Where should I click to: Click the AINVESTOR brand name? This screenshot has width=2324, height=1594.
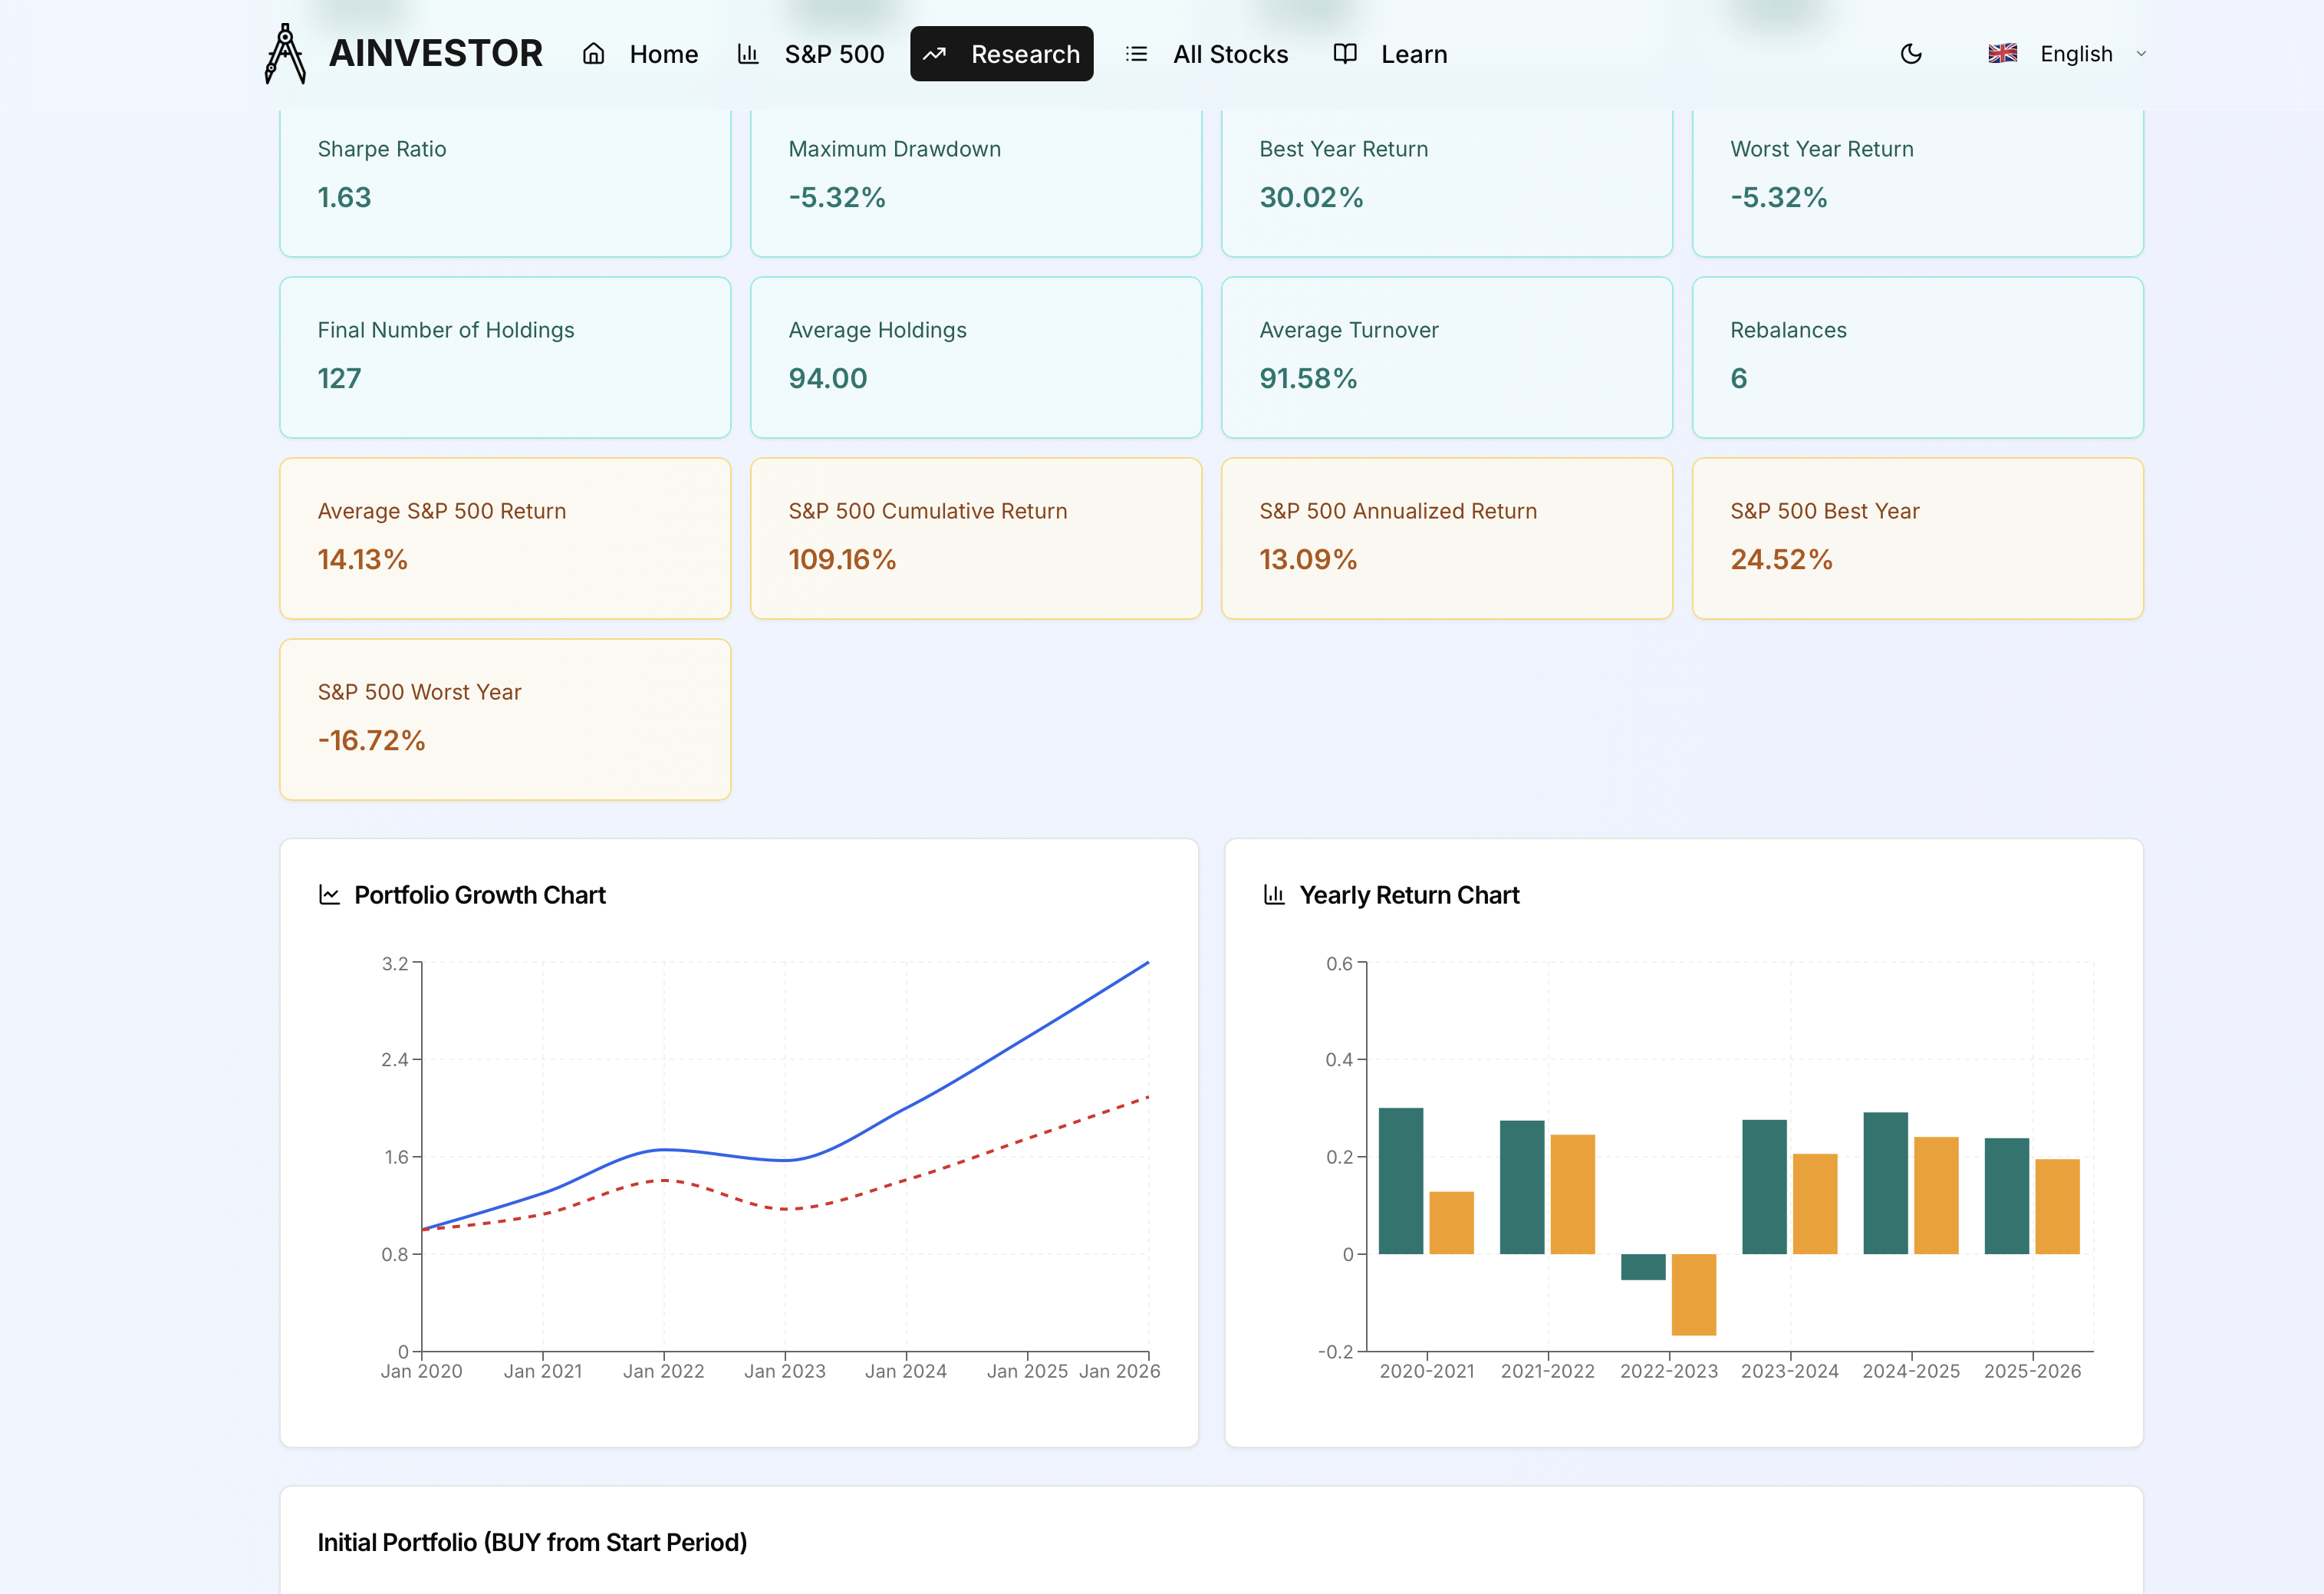436,54
